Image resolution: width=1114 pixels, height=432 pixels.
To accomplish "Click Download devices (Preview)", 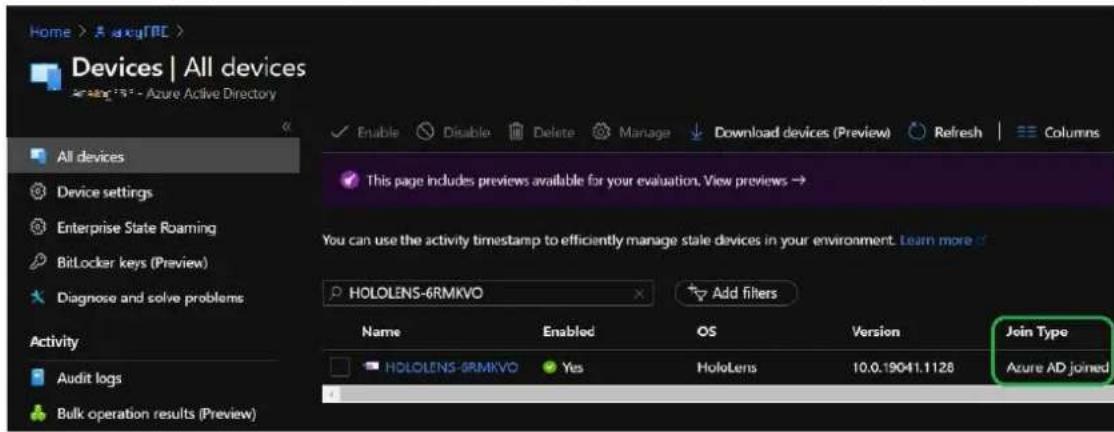I will click(x=790, y=133).
